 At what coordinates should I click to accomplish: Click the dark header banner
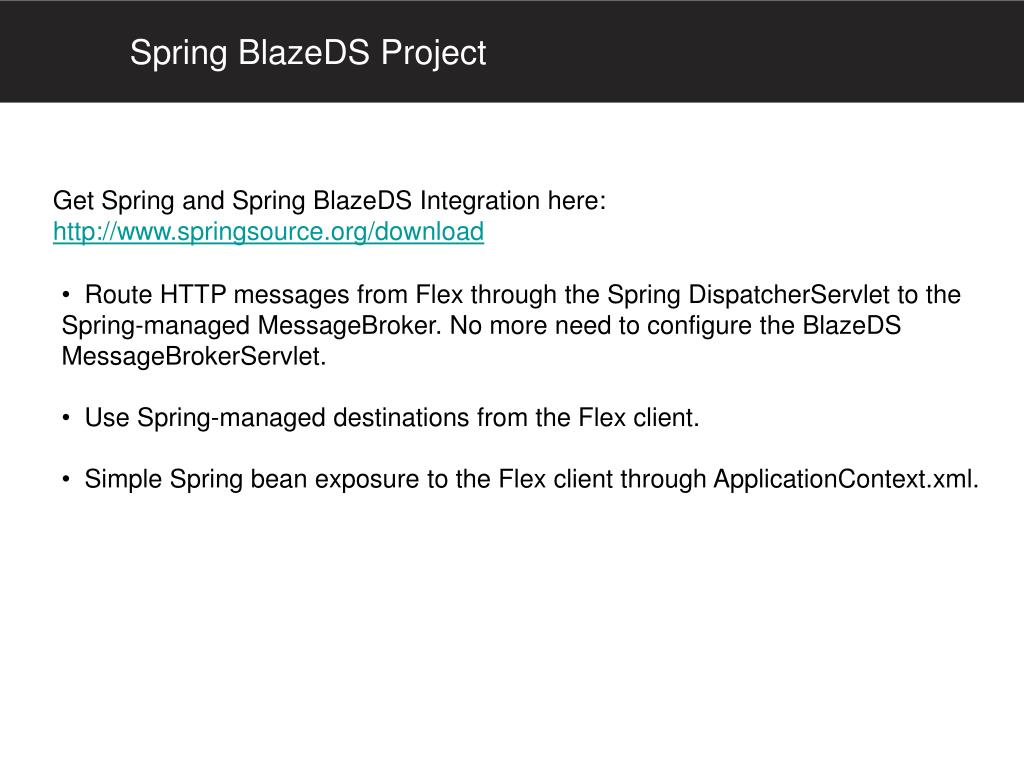(512, 51)
